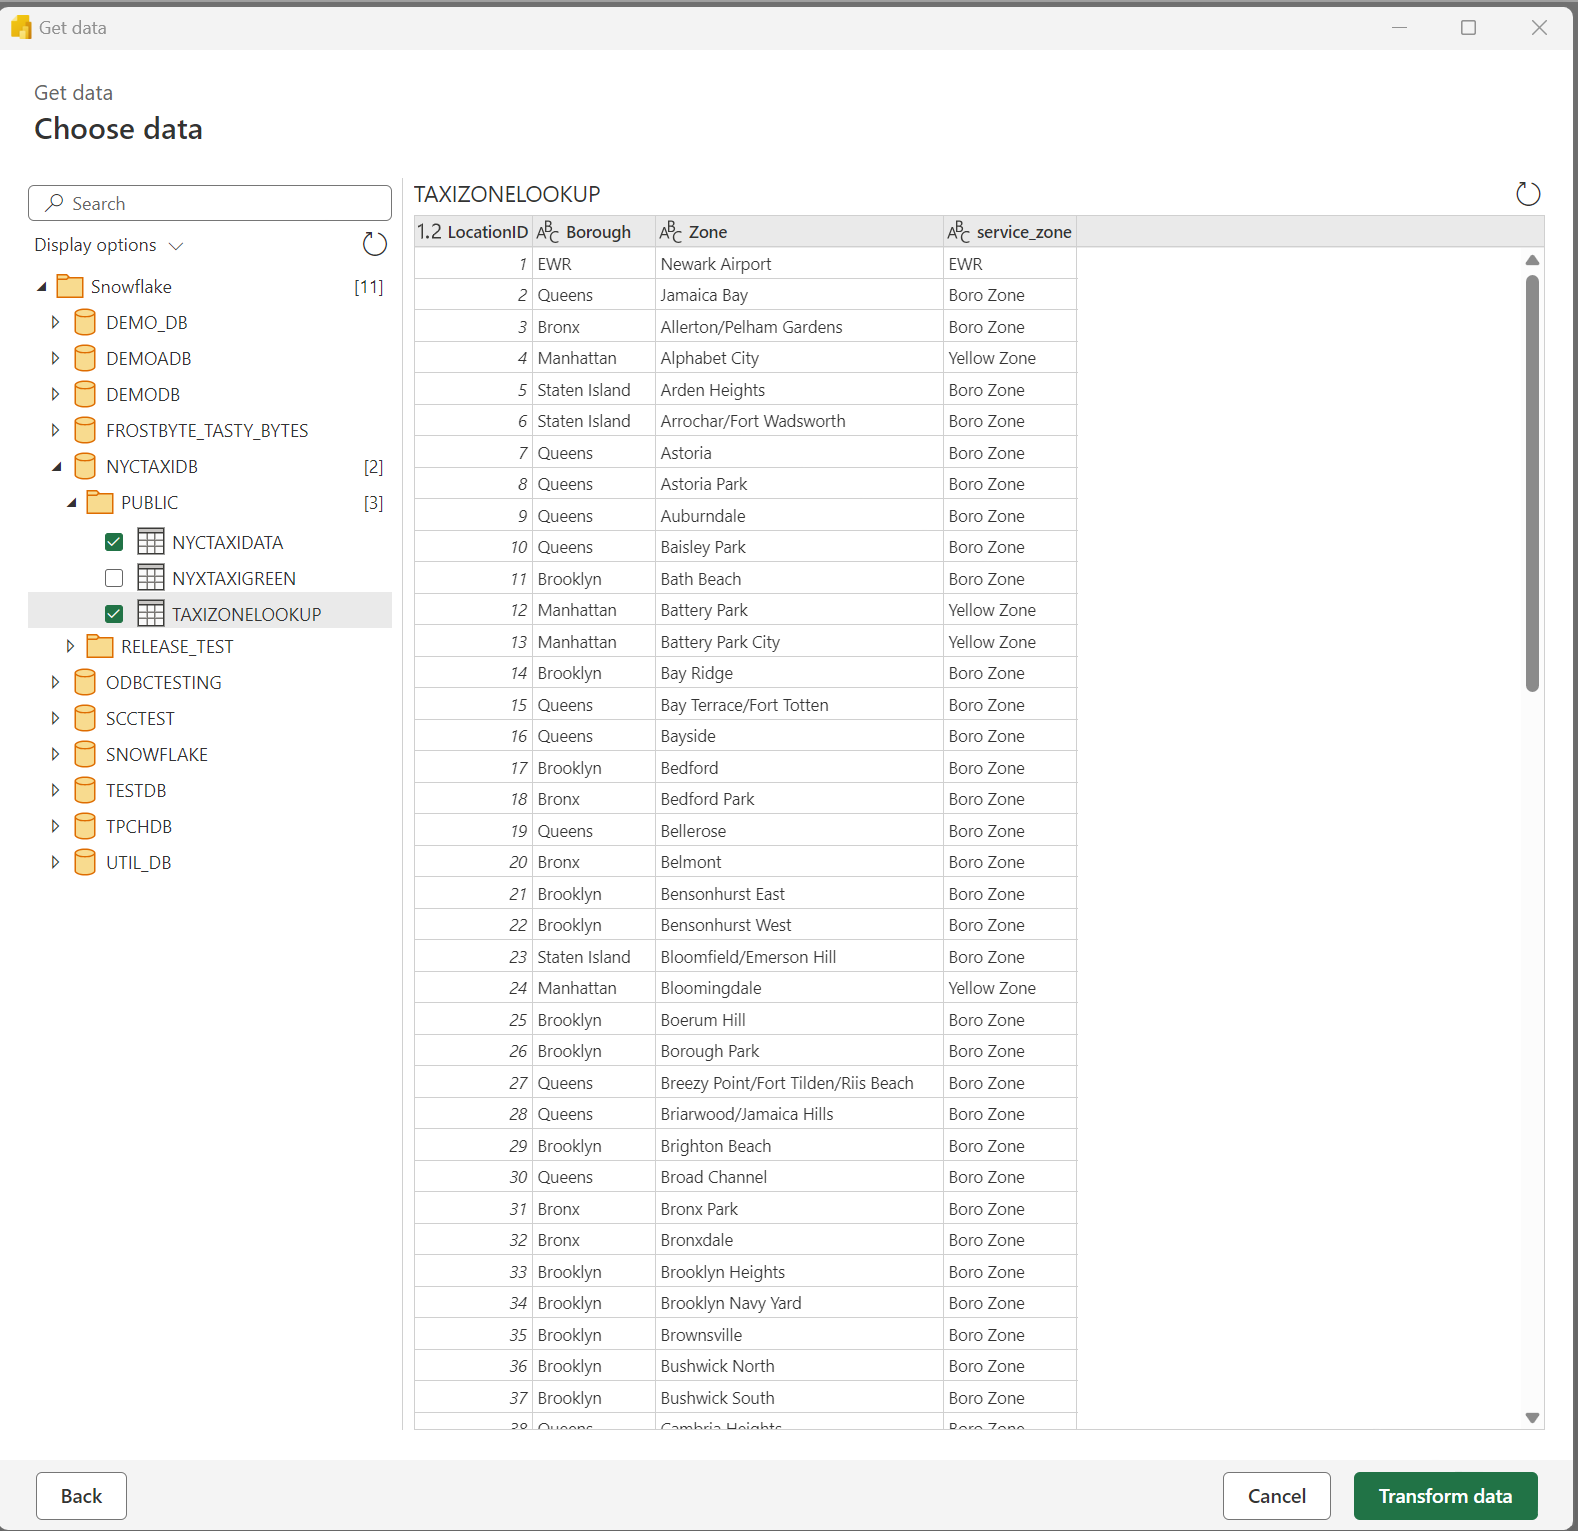This screenshot has width=1578, height=1531.
Task: Click the Back button
Action: pos(81,1496)
